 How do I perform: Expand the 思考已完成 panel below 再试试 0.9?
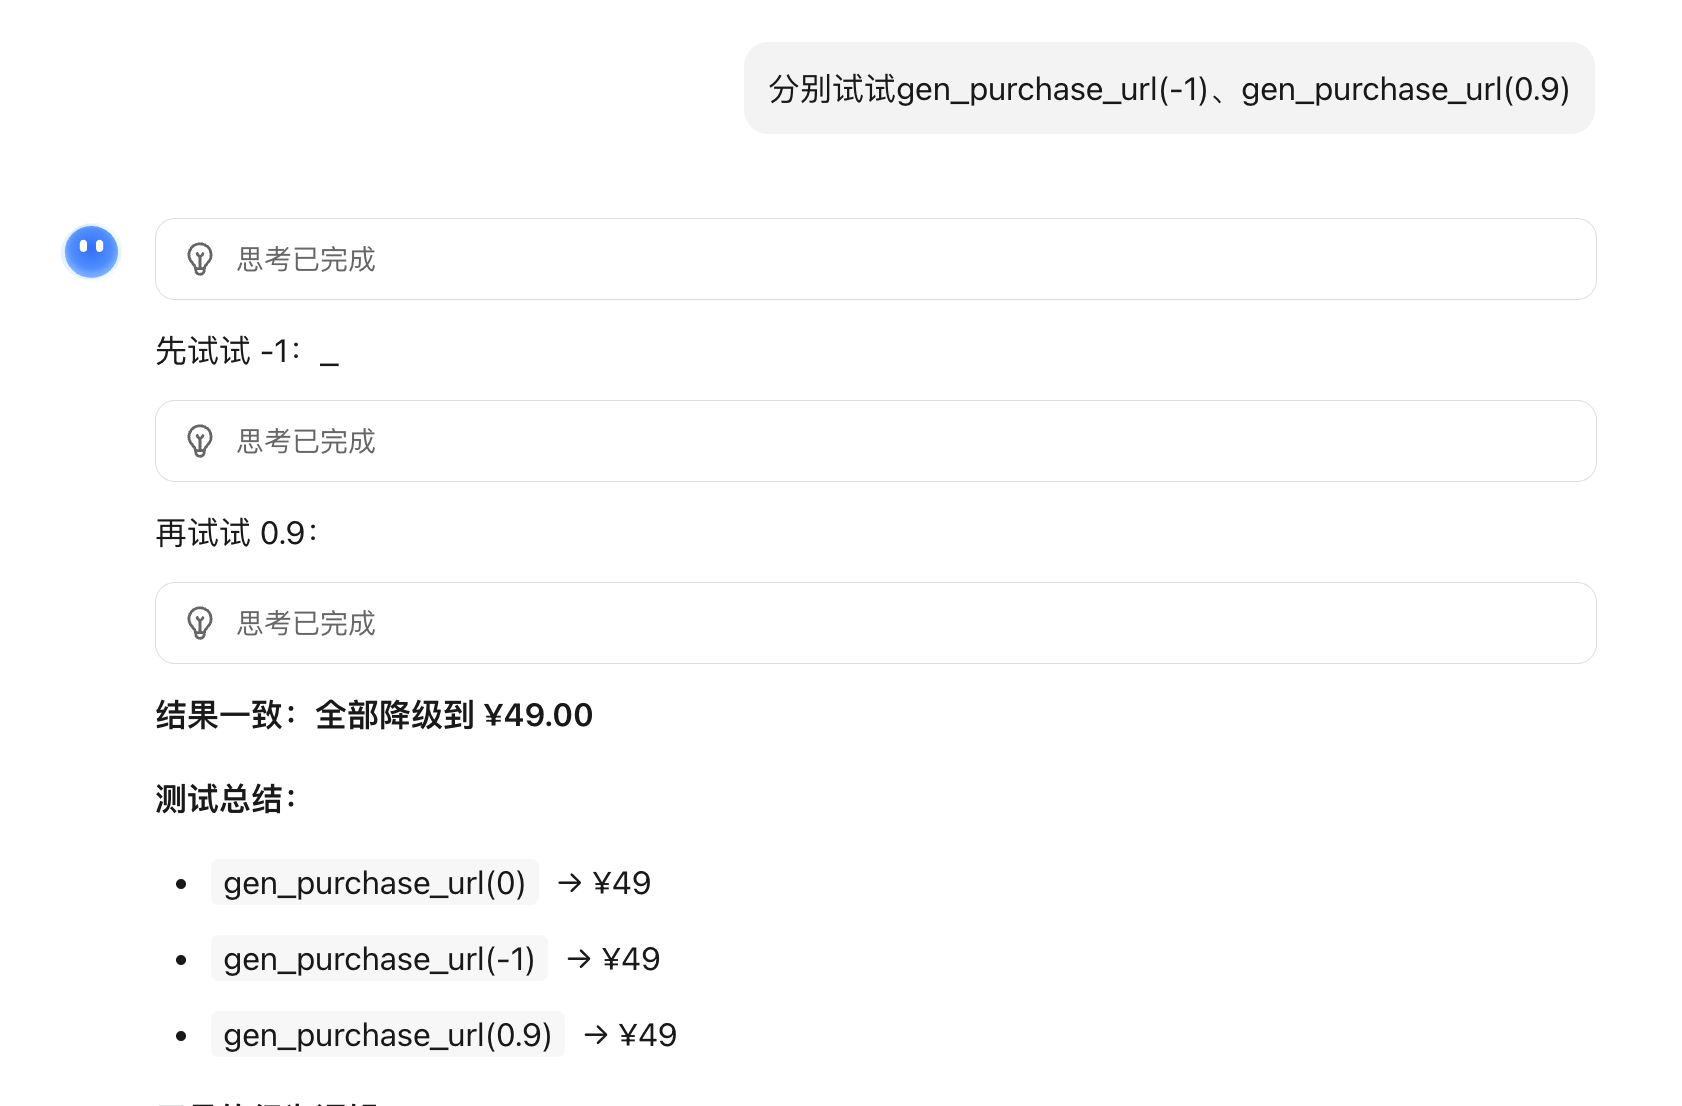(x=875, y=623)
